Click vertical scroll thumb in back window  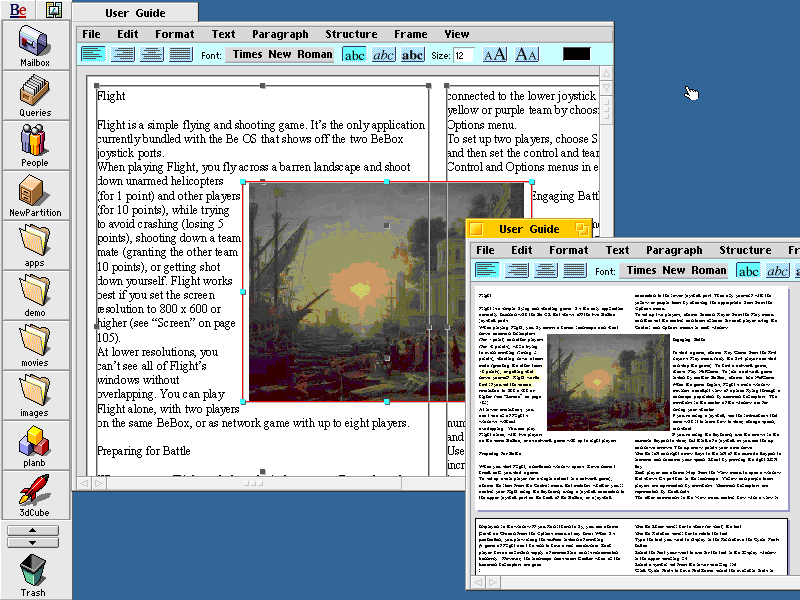(606, 109)
